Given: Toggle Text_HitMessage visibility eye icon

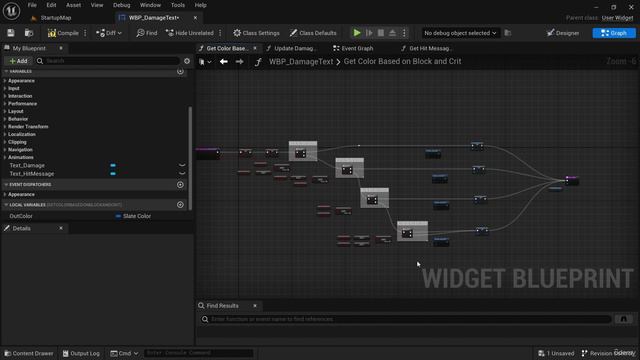Looking at the screenshot, I should click(x=182, y=174).
